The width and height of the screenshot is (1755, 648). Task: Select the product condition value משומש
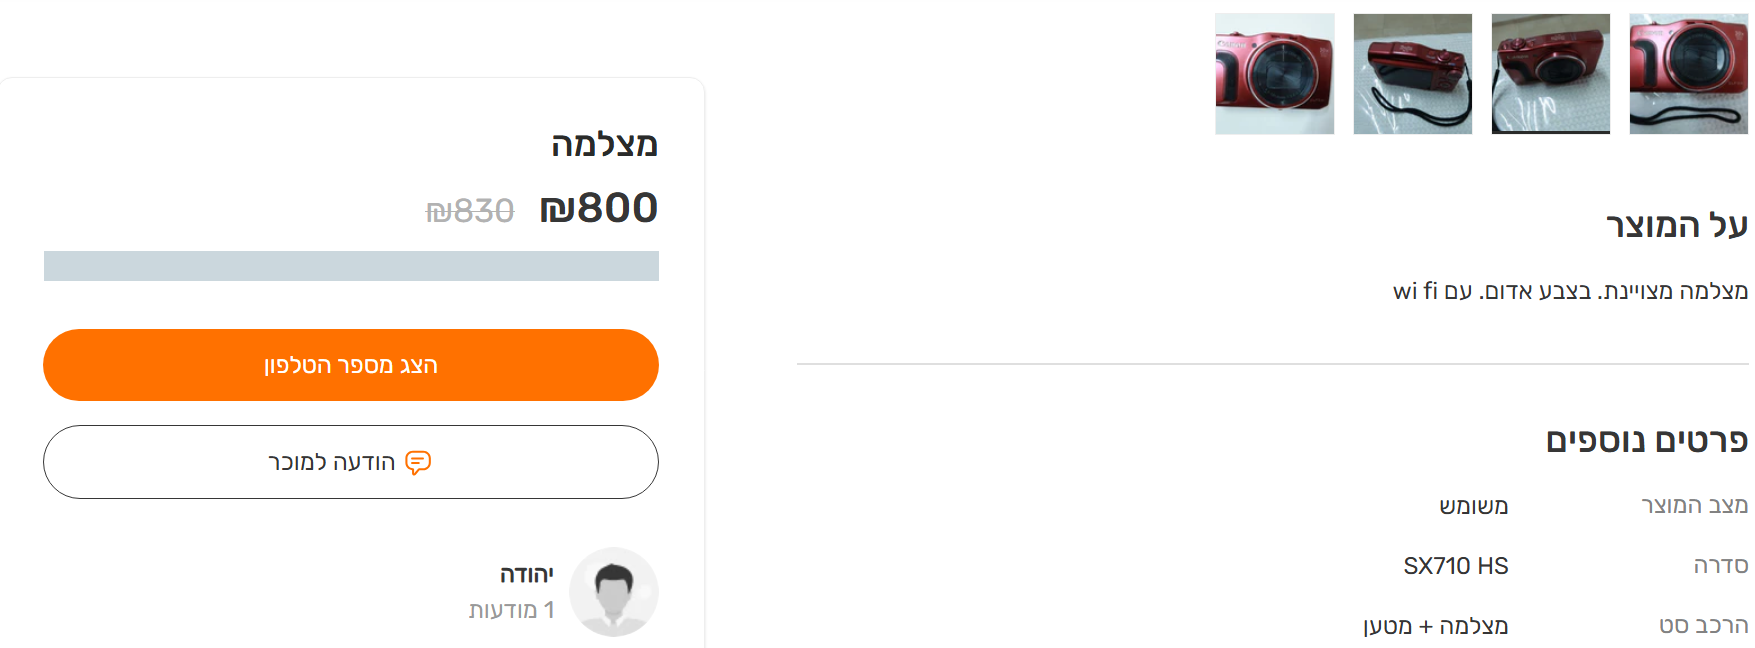[x=1474, y=506]
